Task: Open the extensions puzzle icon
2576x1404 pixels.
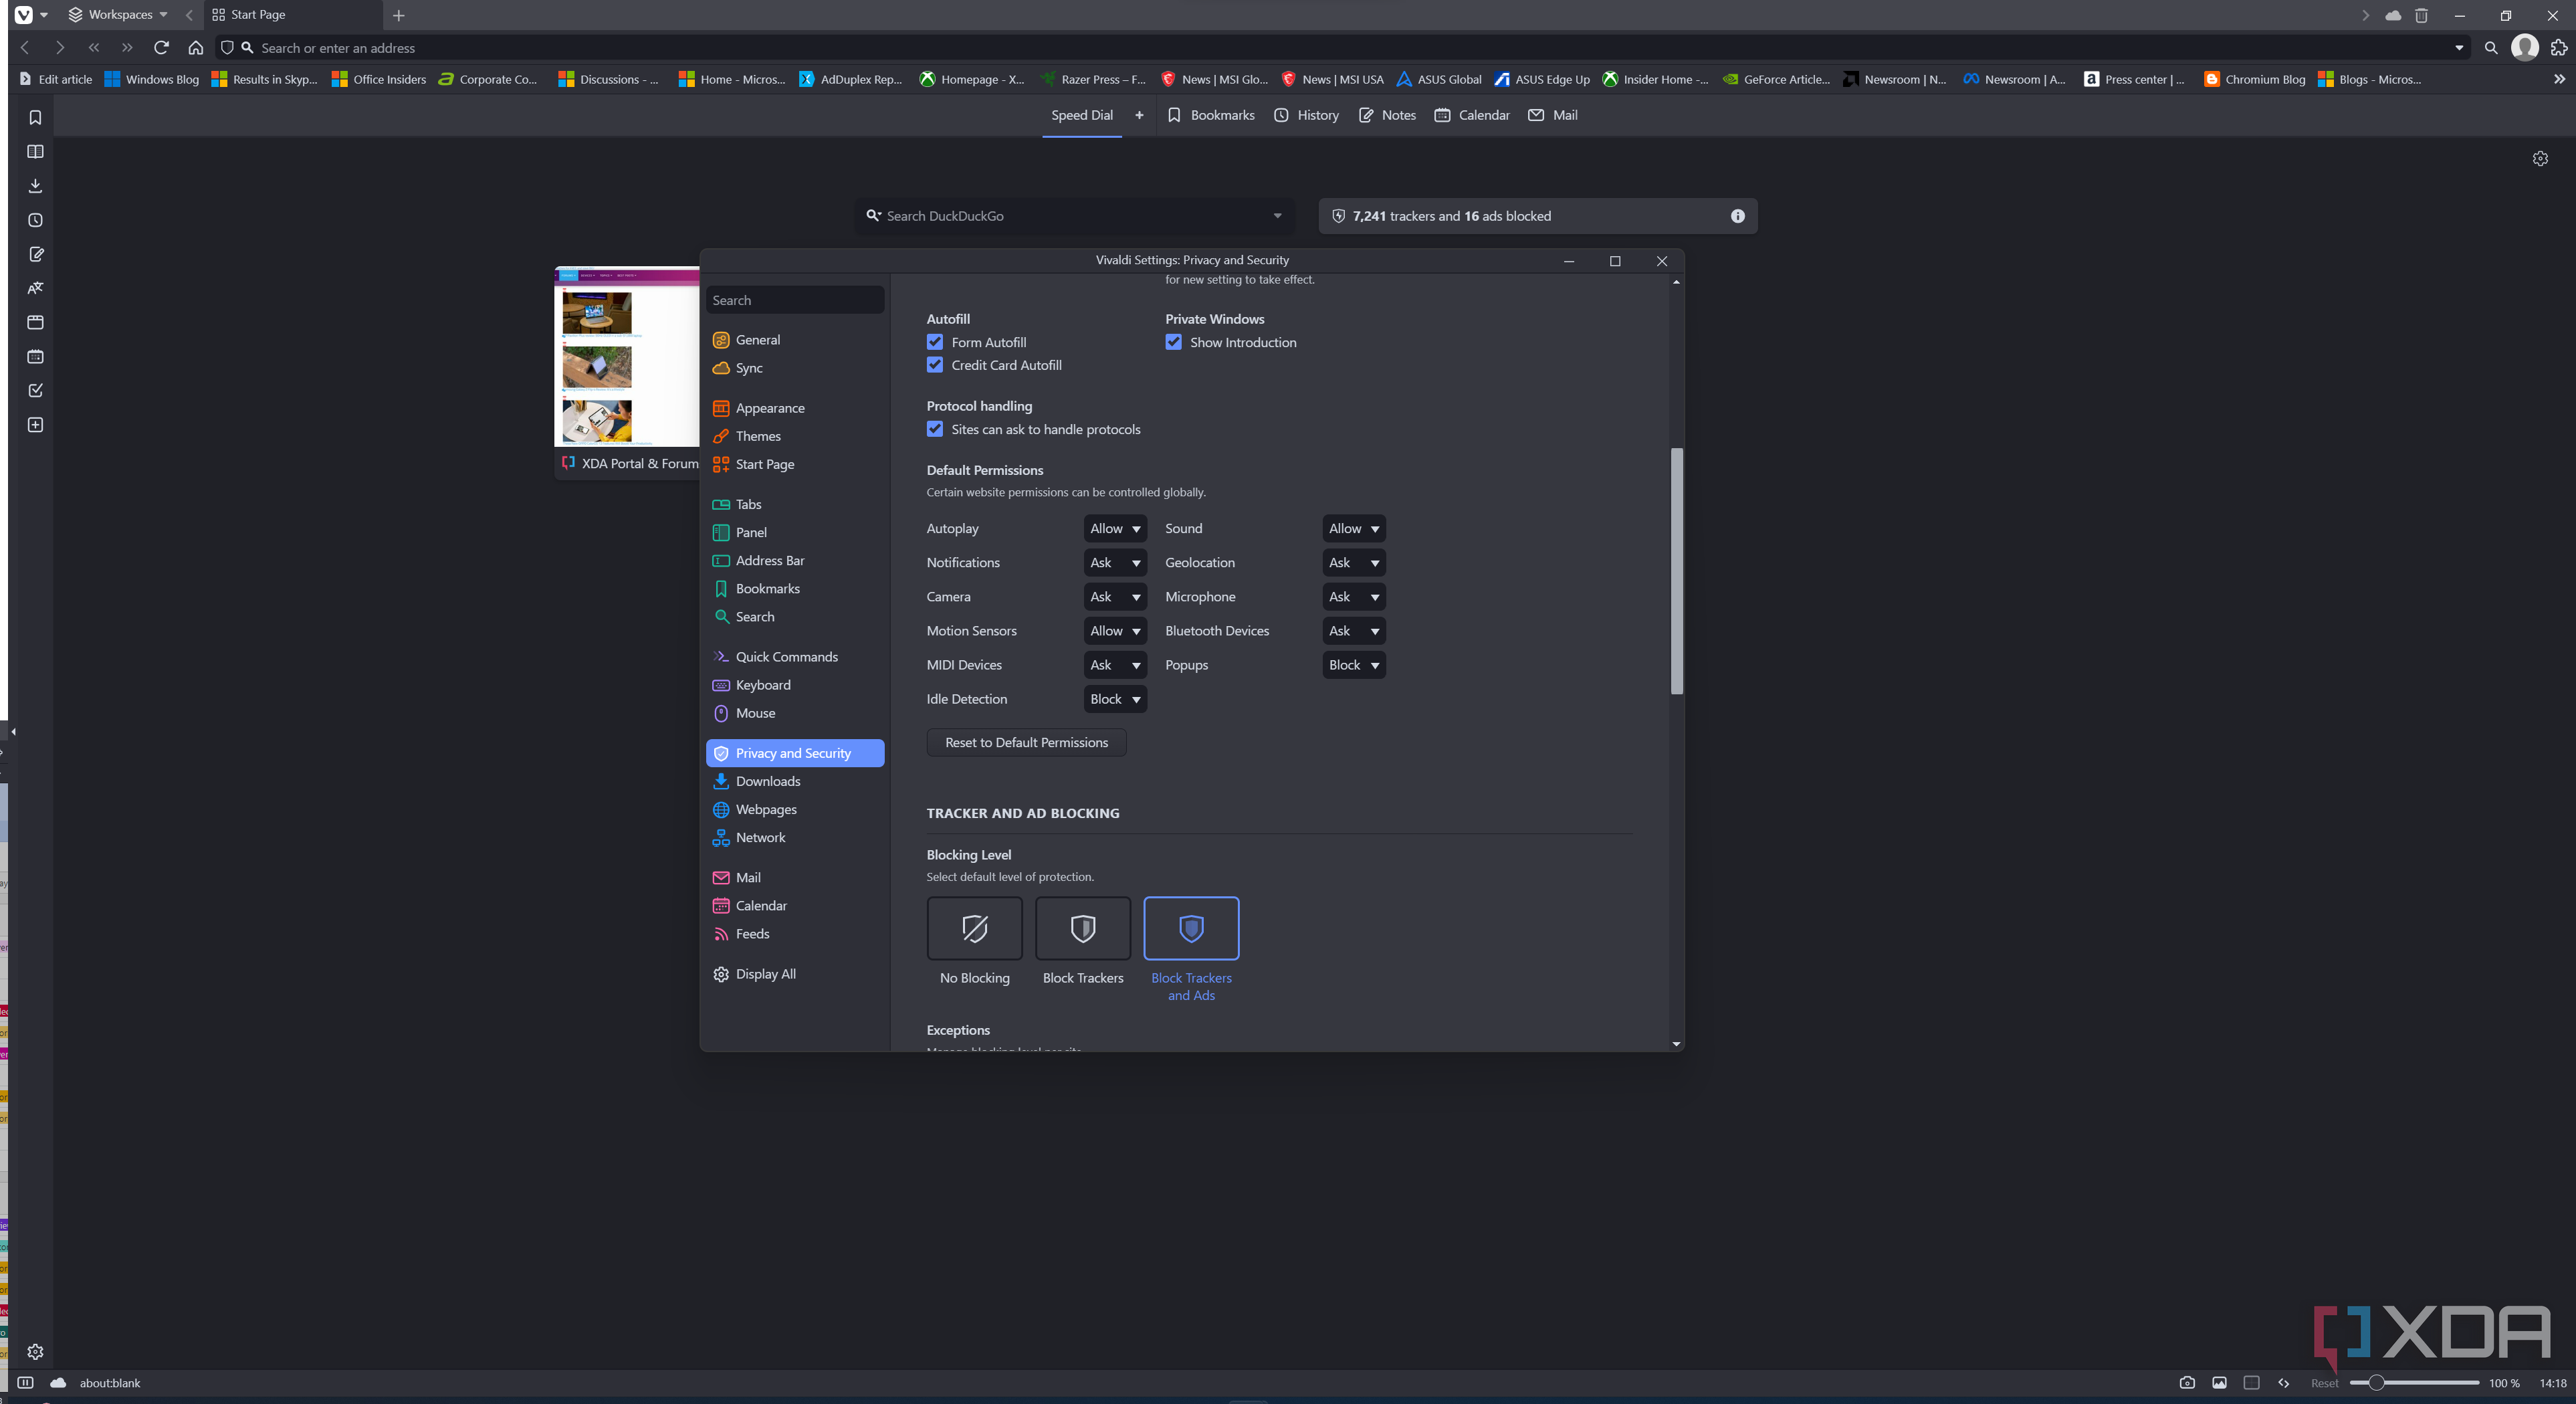Action: pos(2558,47)
